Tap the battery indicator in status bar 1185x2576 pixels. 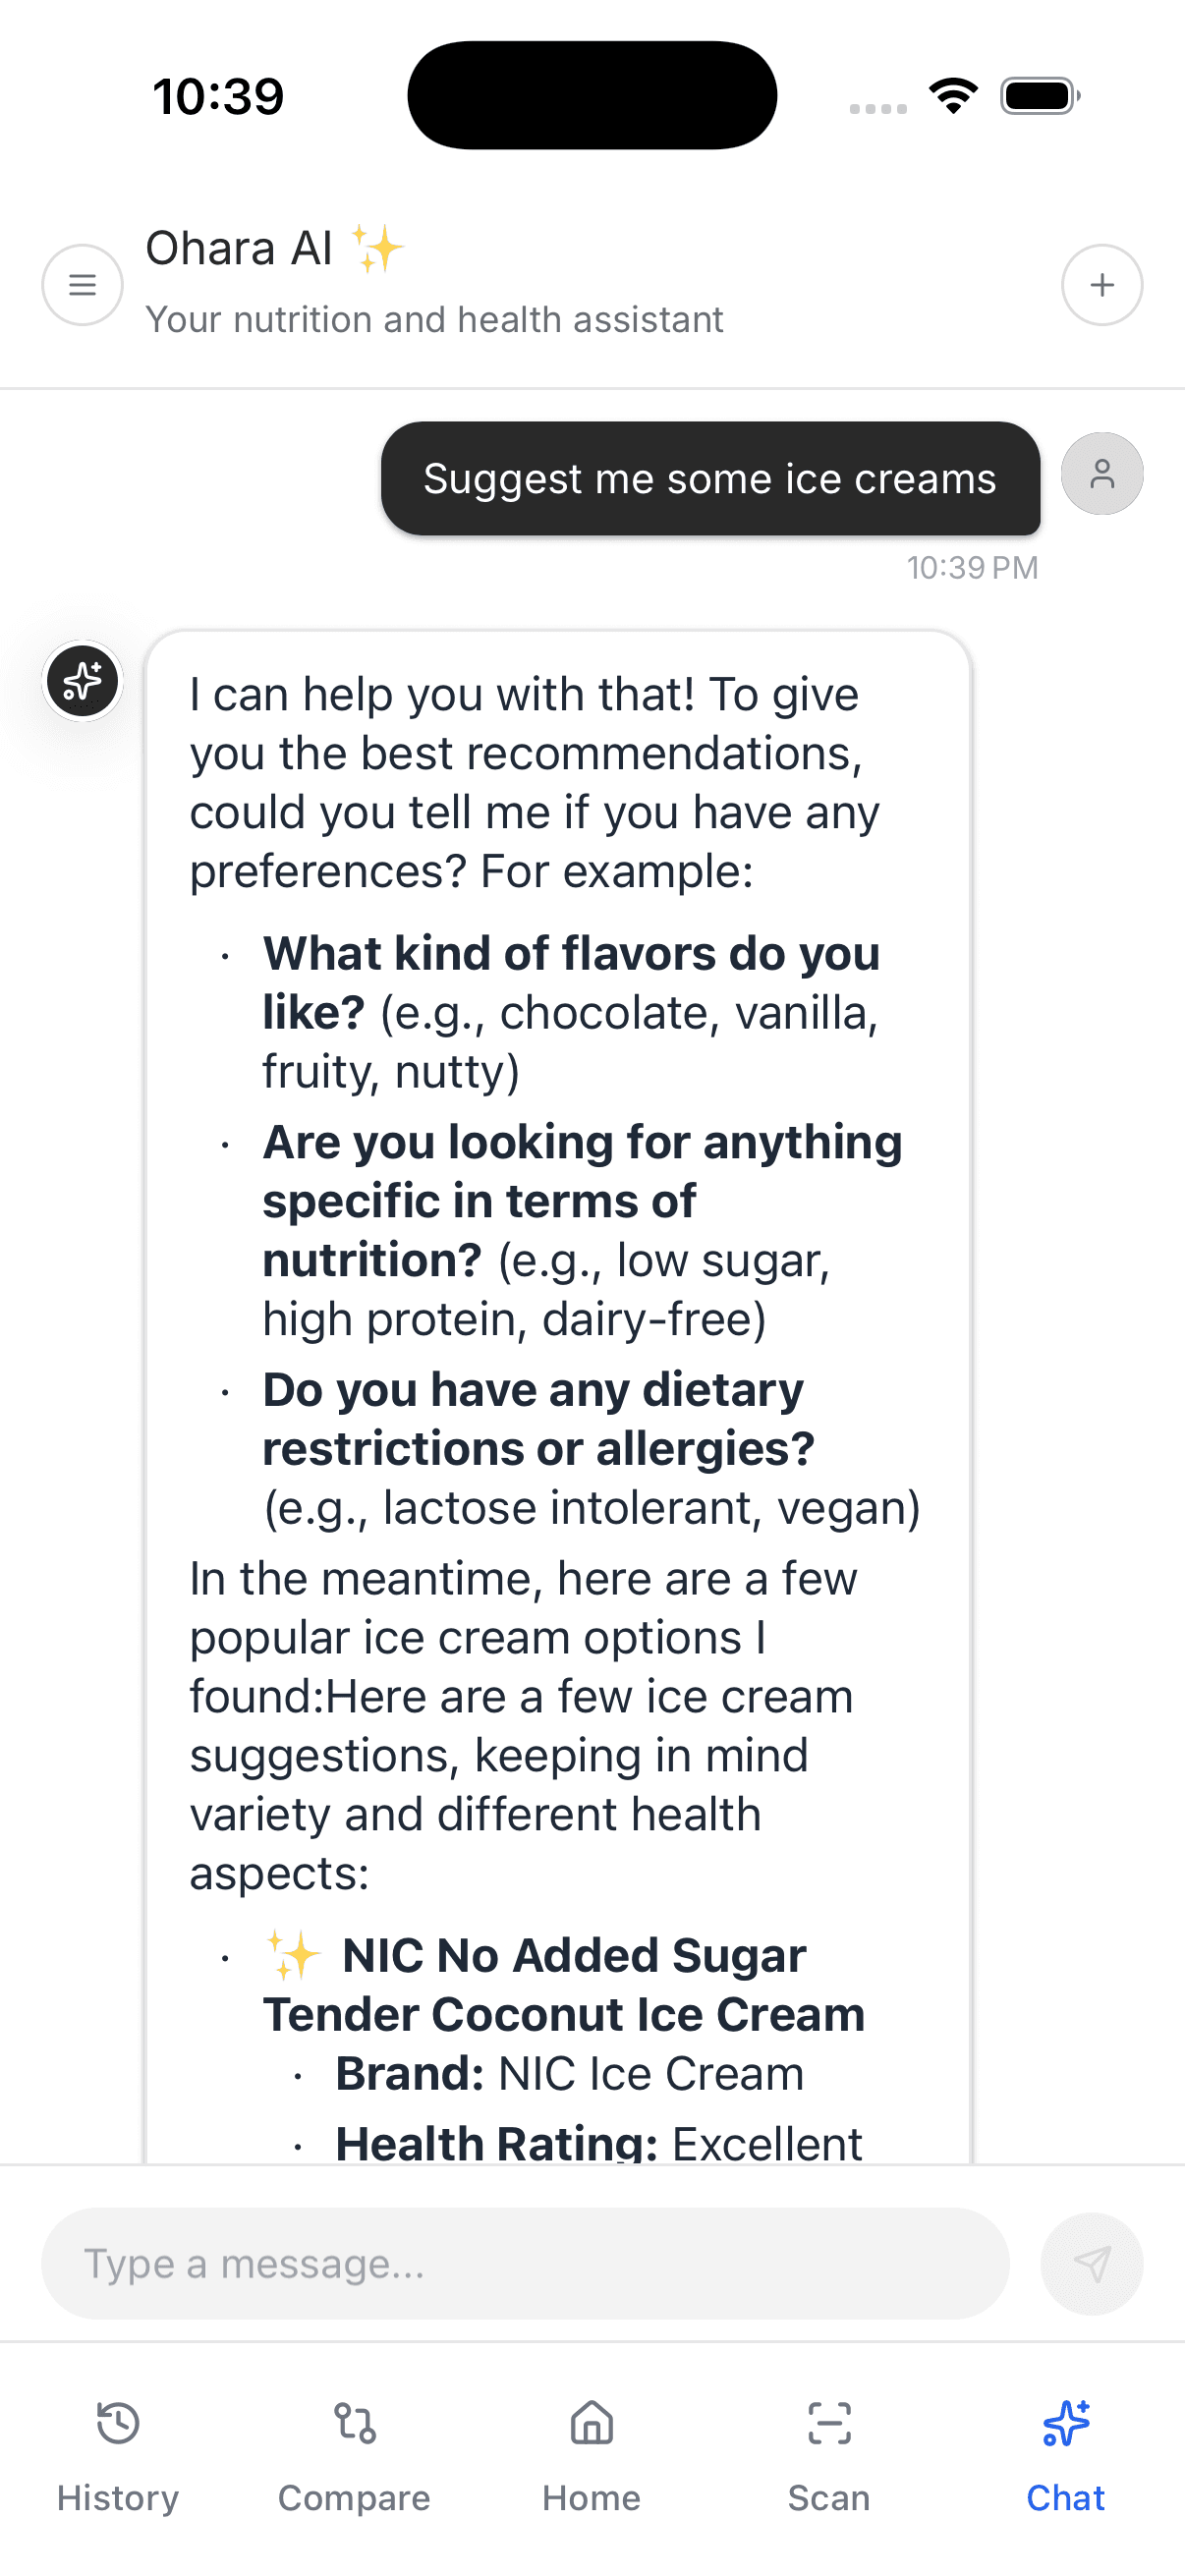click(x=1039, y=96)
